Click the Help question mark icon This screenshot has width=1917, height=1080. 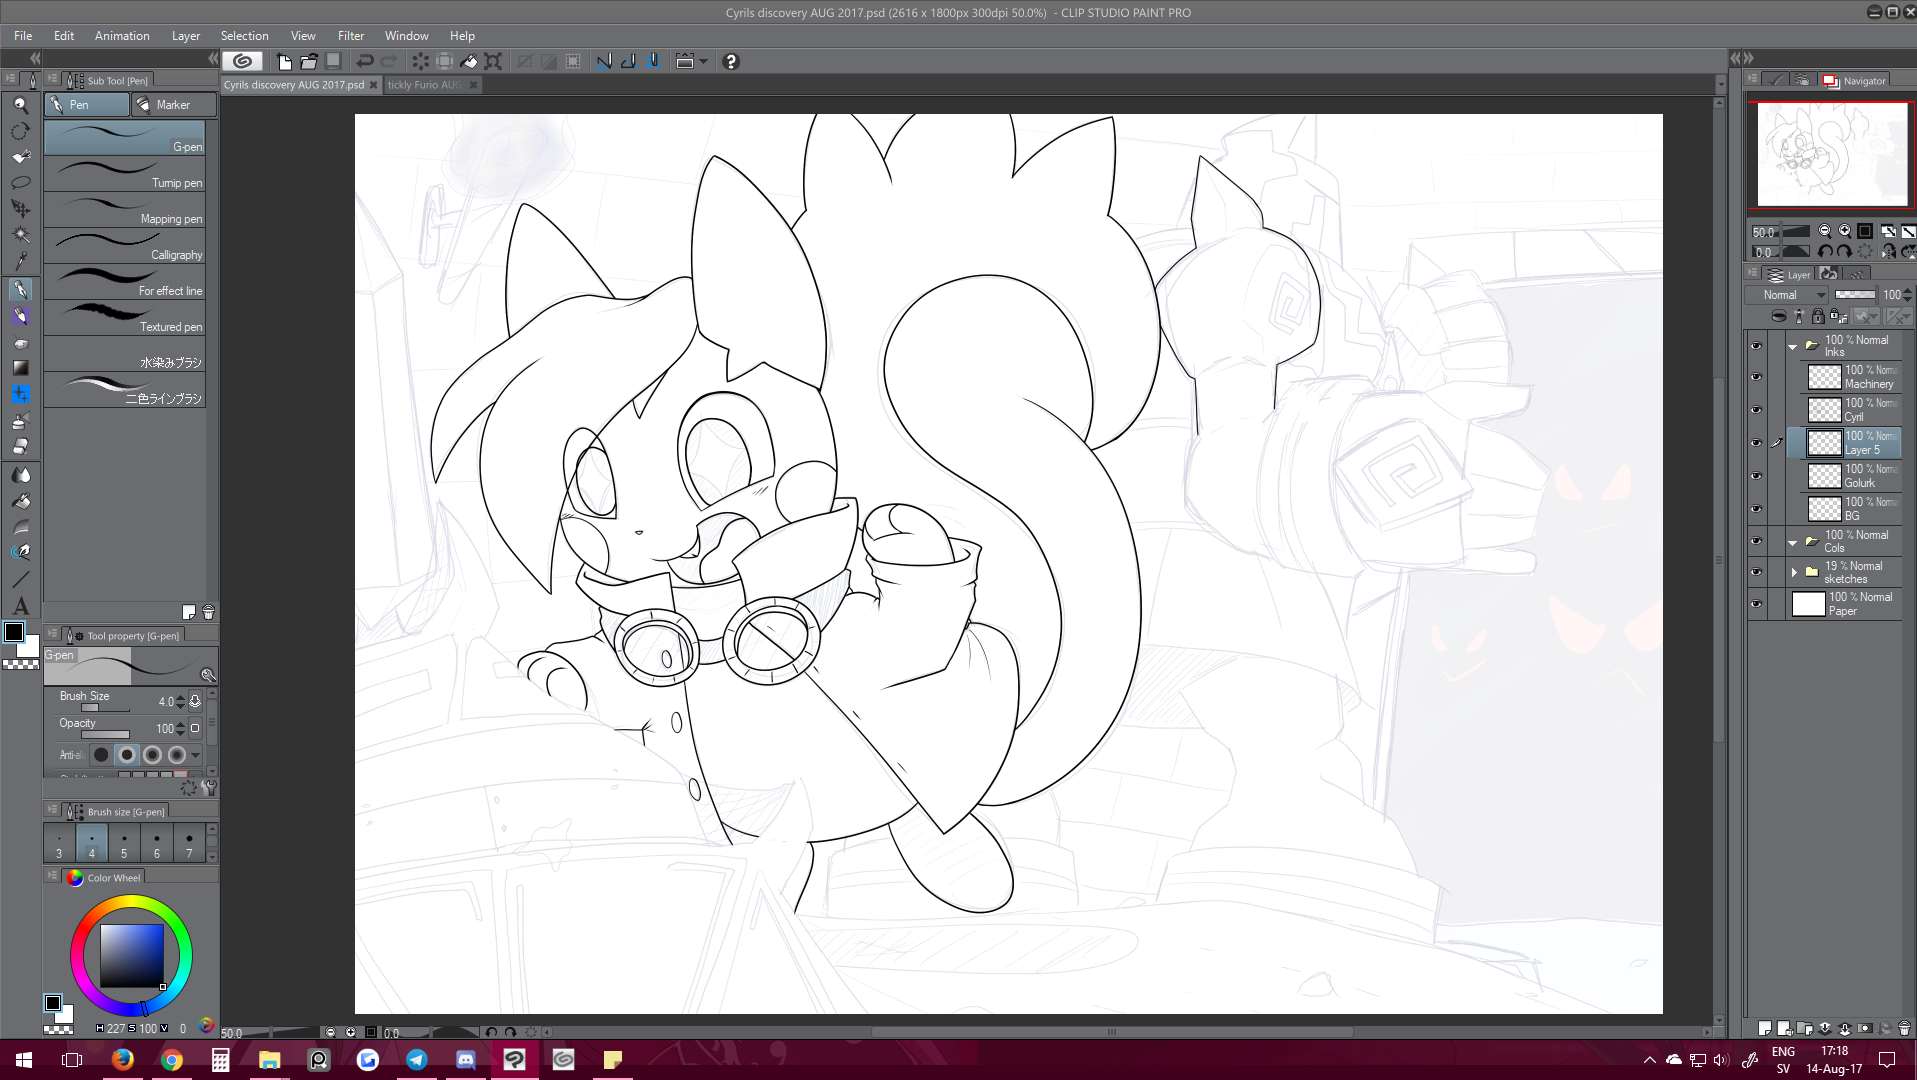[731, 61]
